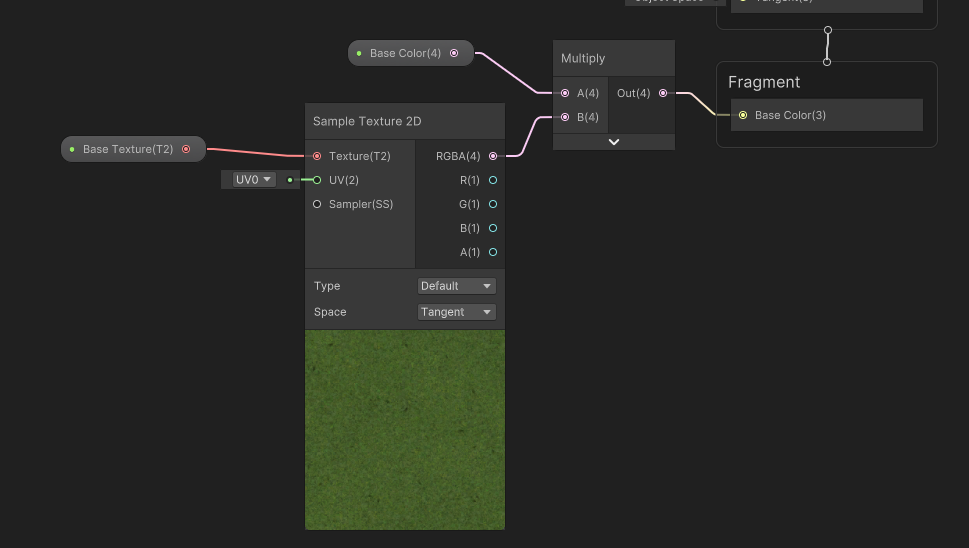Screen dimensions: 969x548
Task: Open the UV0 channel dropdown
Action: coord(254,180)
